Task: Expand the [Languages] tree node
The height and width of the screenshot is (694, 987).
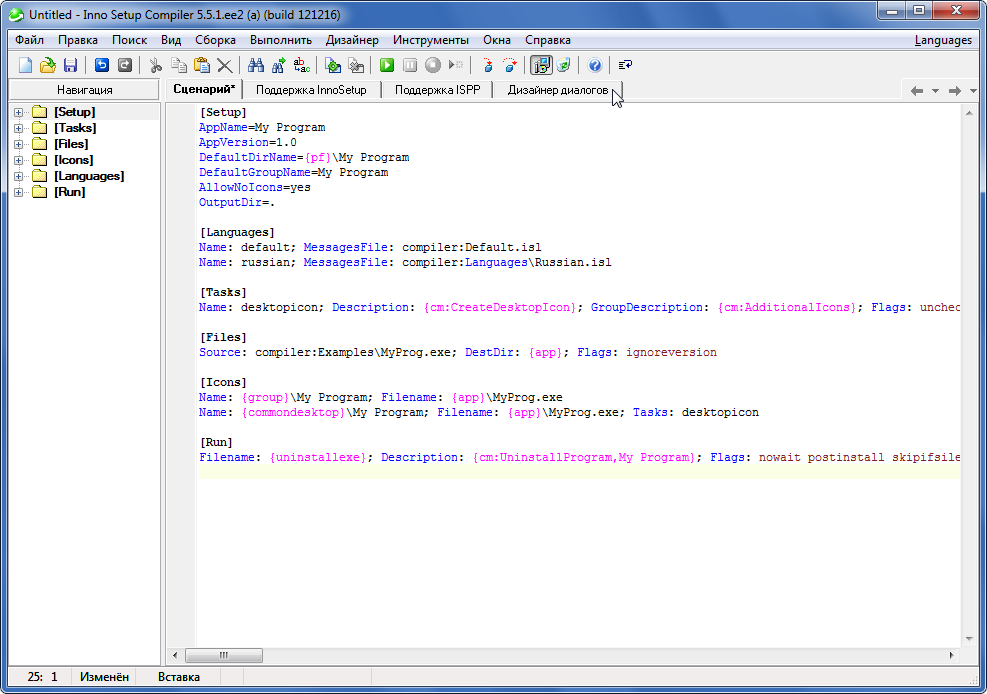Action: (x=18, y=176)
